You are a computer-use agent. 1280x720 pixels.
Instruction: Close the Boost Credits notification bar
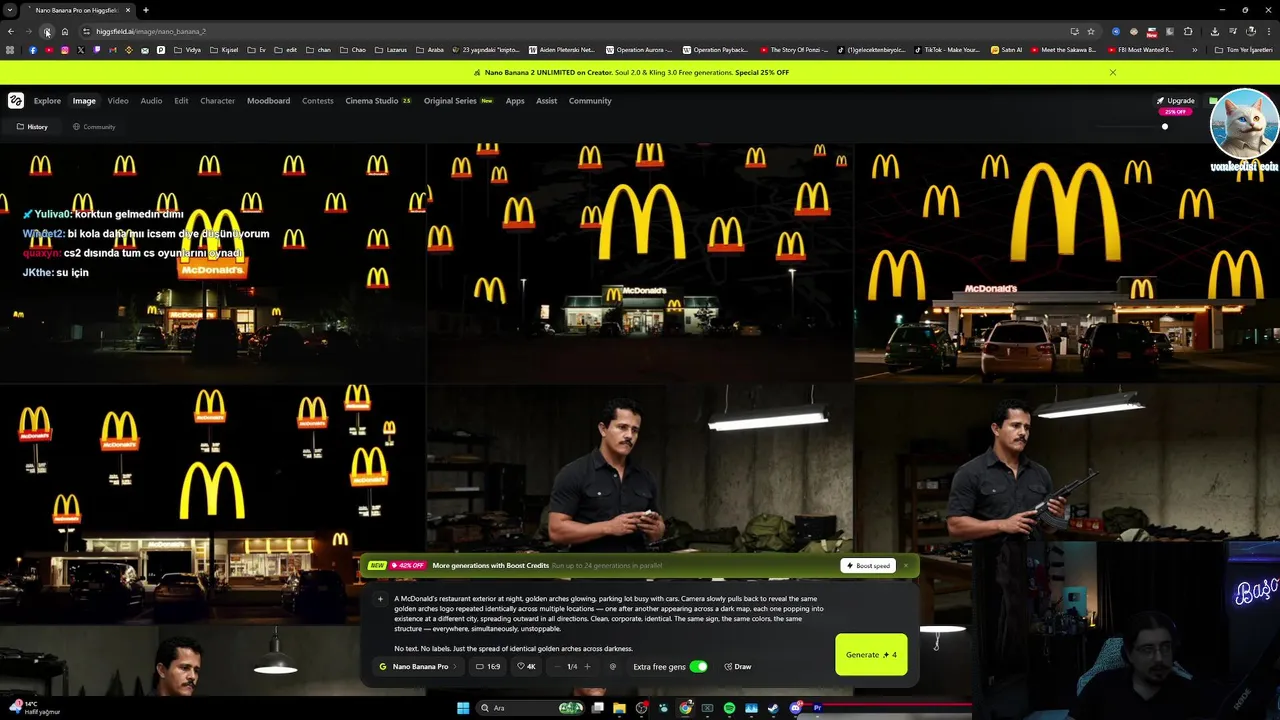[906, 566]
